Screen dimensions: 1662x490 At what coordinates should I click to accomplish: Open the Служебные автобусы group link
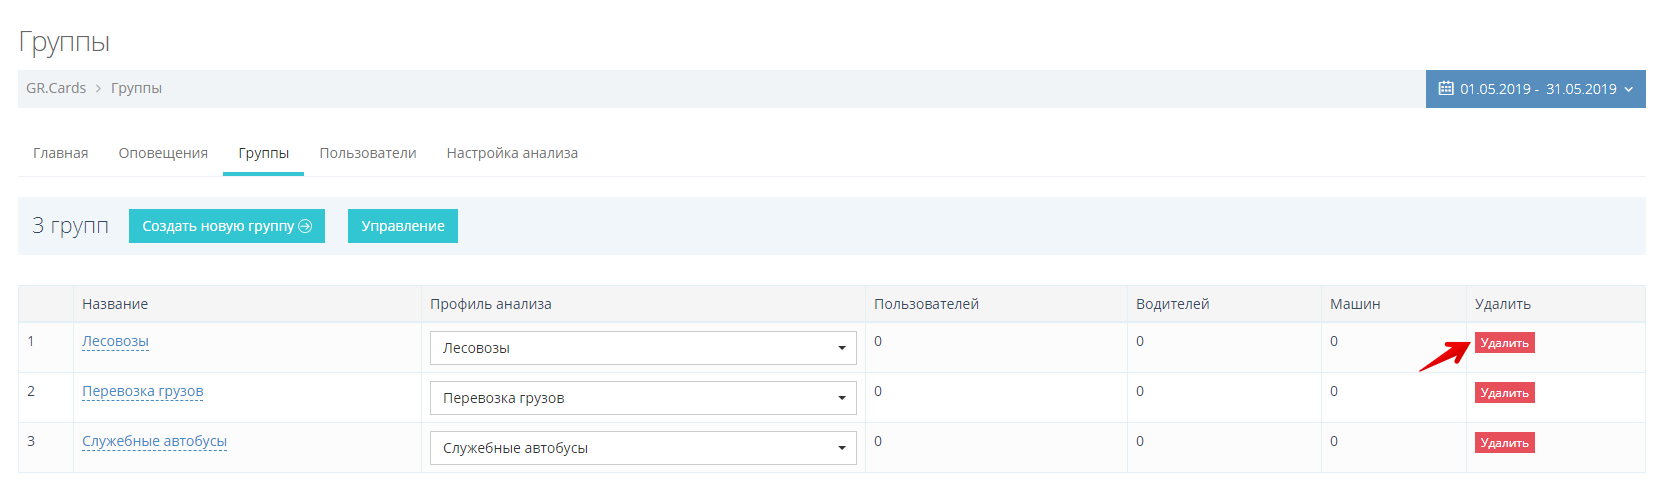tap(154, 441)
